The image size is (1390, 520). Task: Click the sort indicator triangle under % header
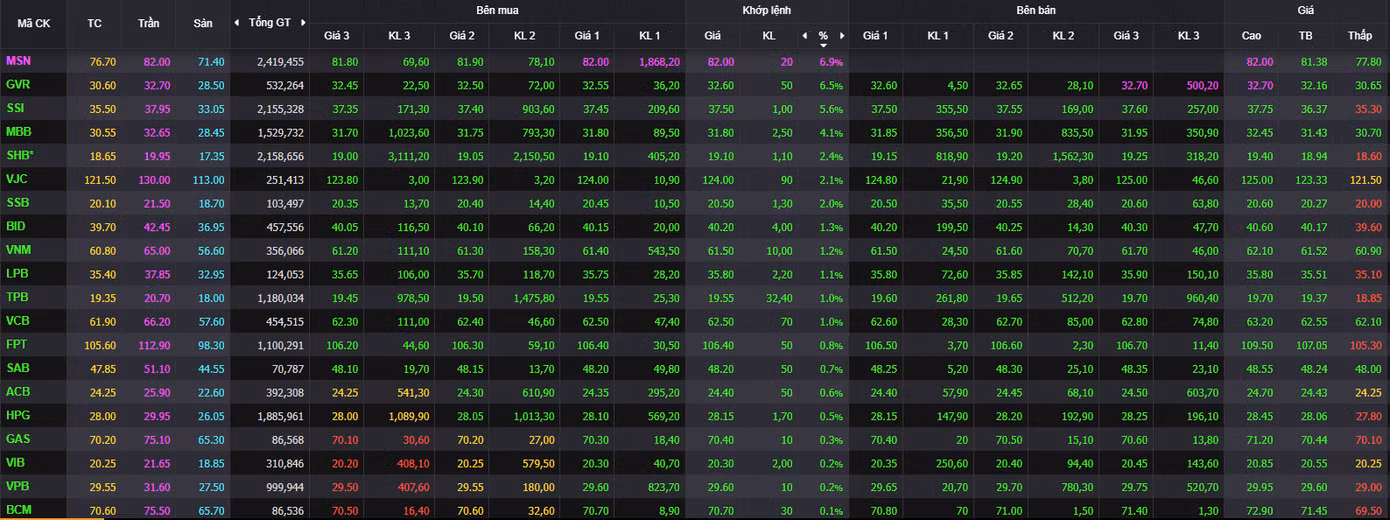[824, 46]
